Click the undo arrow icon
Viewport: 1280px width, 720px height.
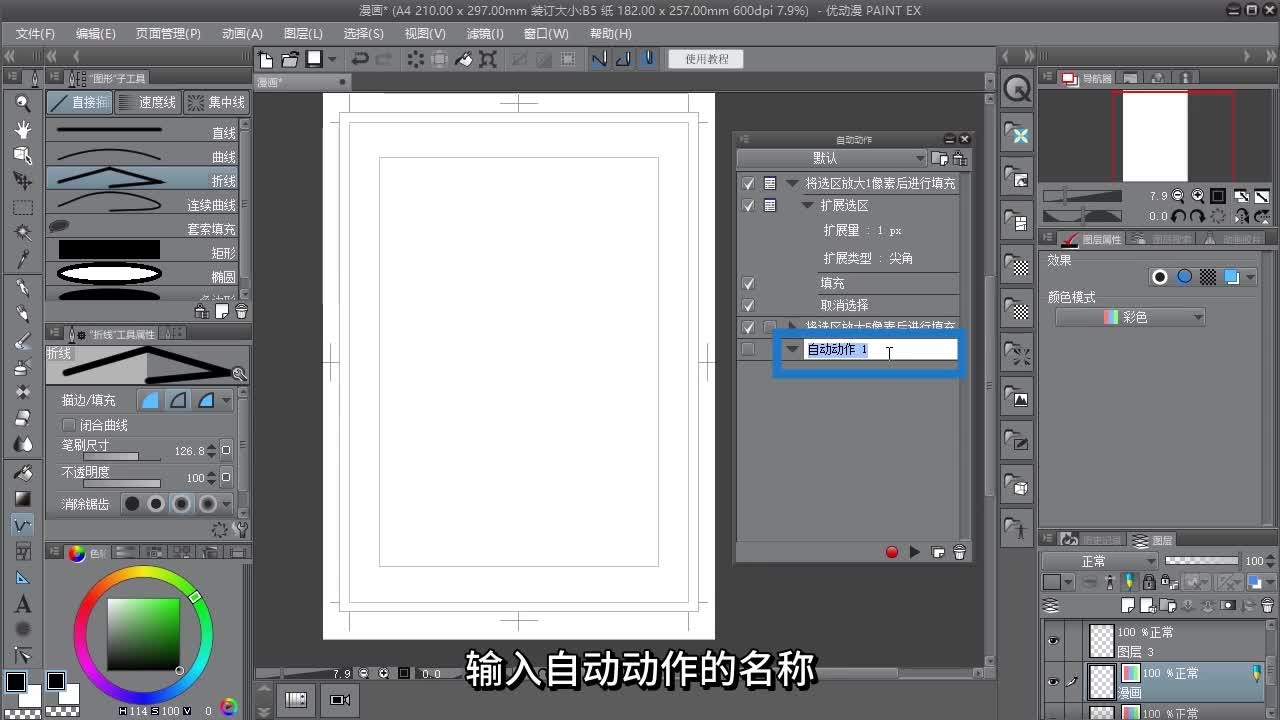click(x=360, y=59)
